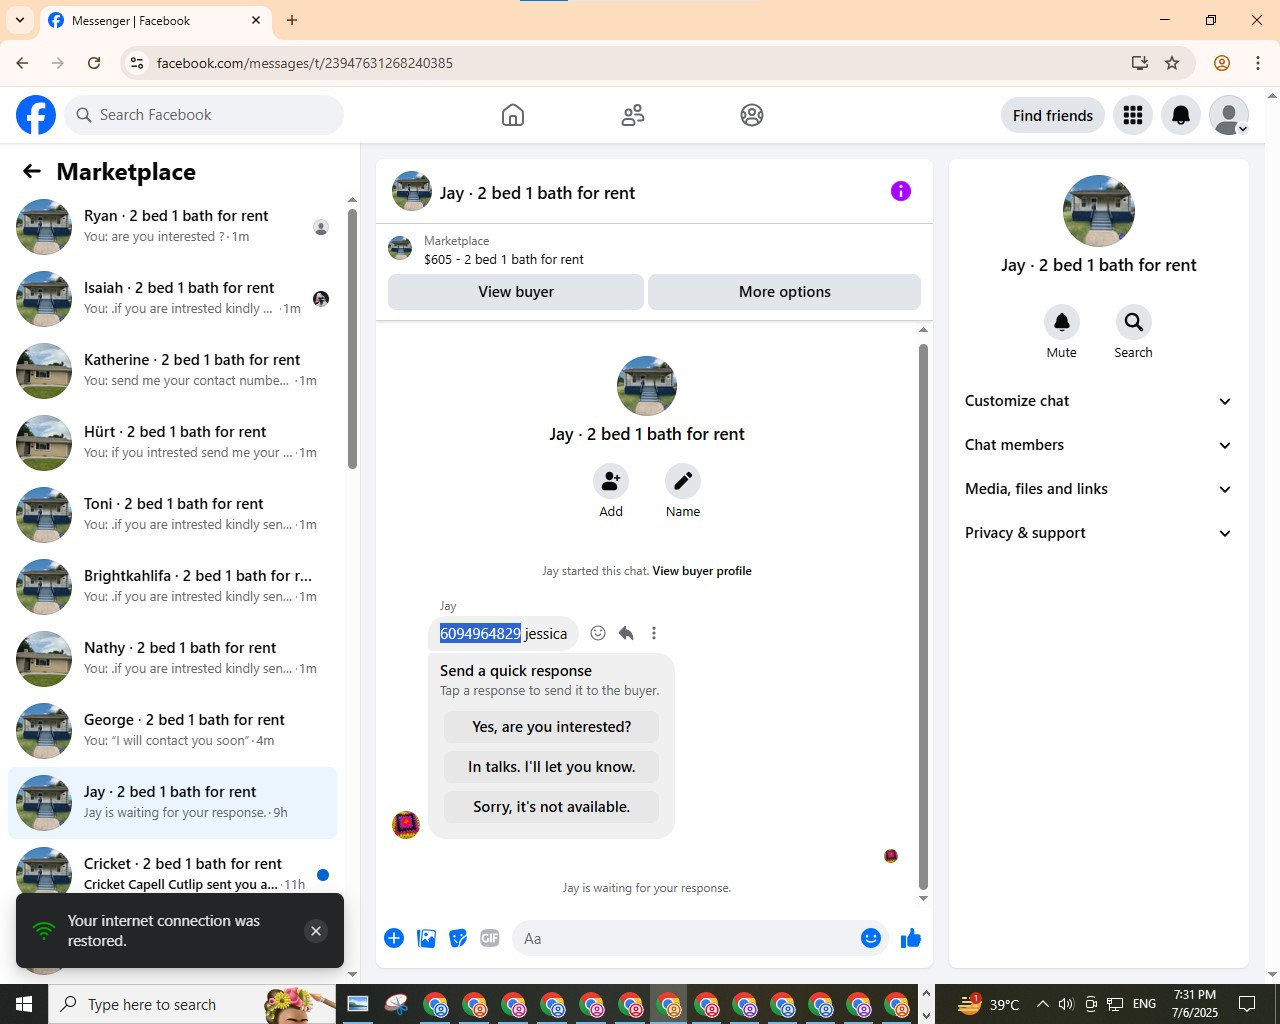Reply to Jay's message
1280x1024 pixels.
626,633
